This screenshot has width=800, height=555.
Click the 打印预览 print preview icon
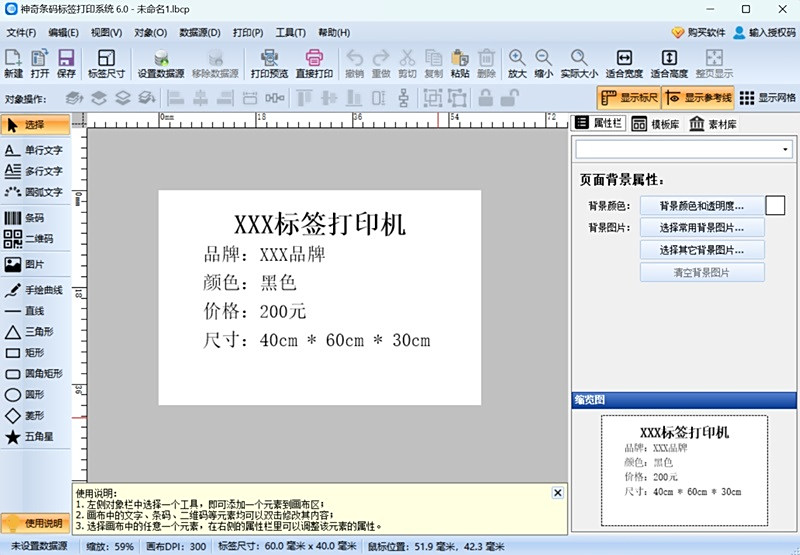point(269,64)
